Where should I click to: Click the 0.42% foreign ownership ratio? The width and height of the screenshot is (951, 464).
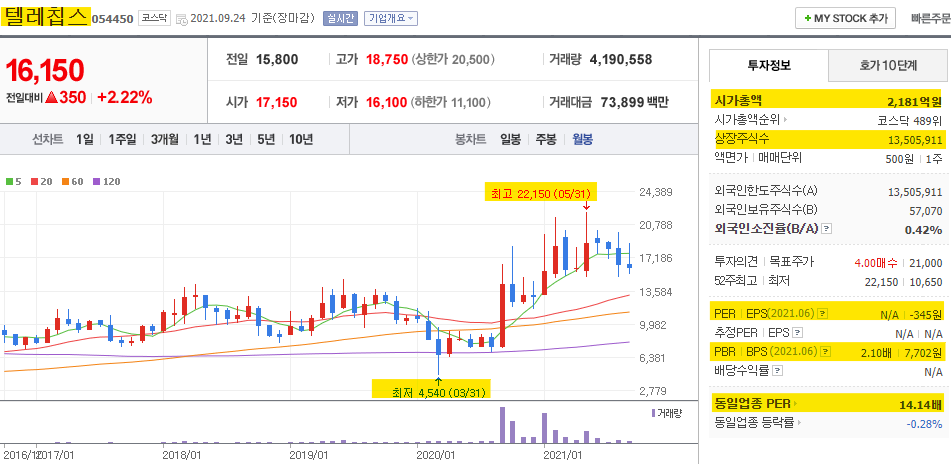click(x=923, y=230)
